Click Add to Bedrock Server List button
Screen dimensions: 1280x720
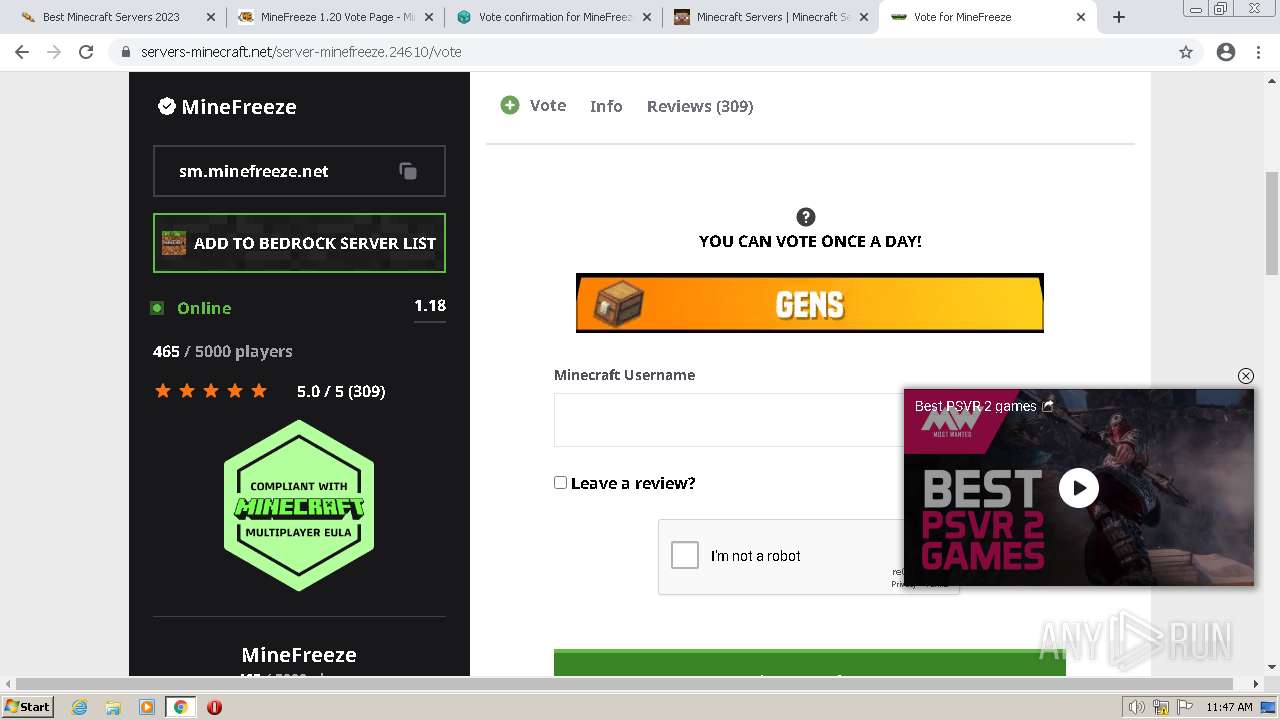[299, 243]
